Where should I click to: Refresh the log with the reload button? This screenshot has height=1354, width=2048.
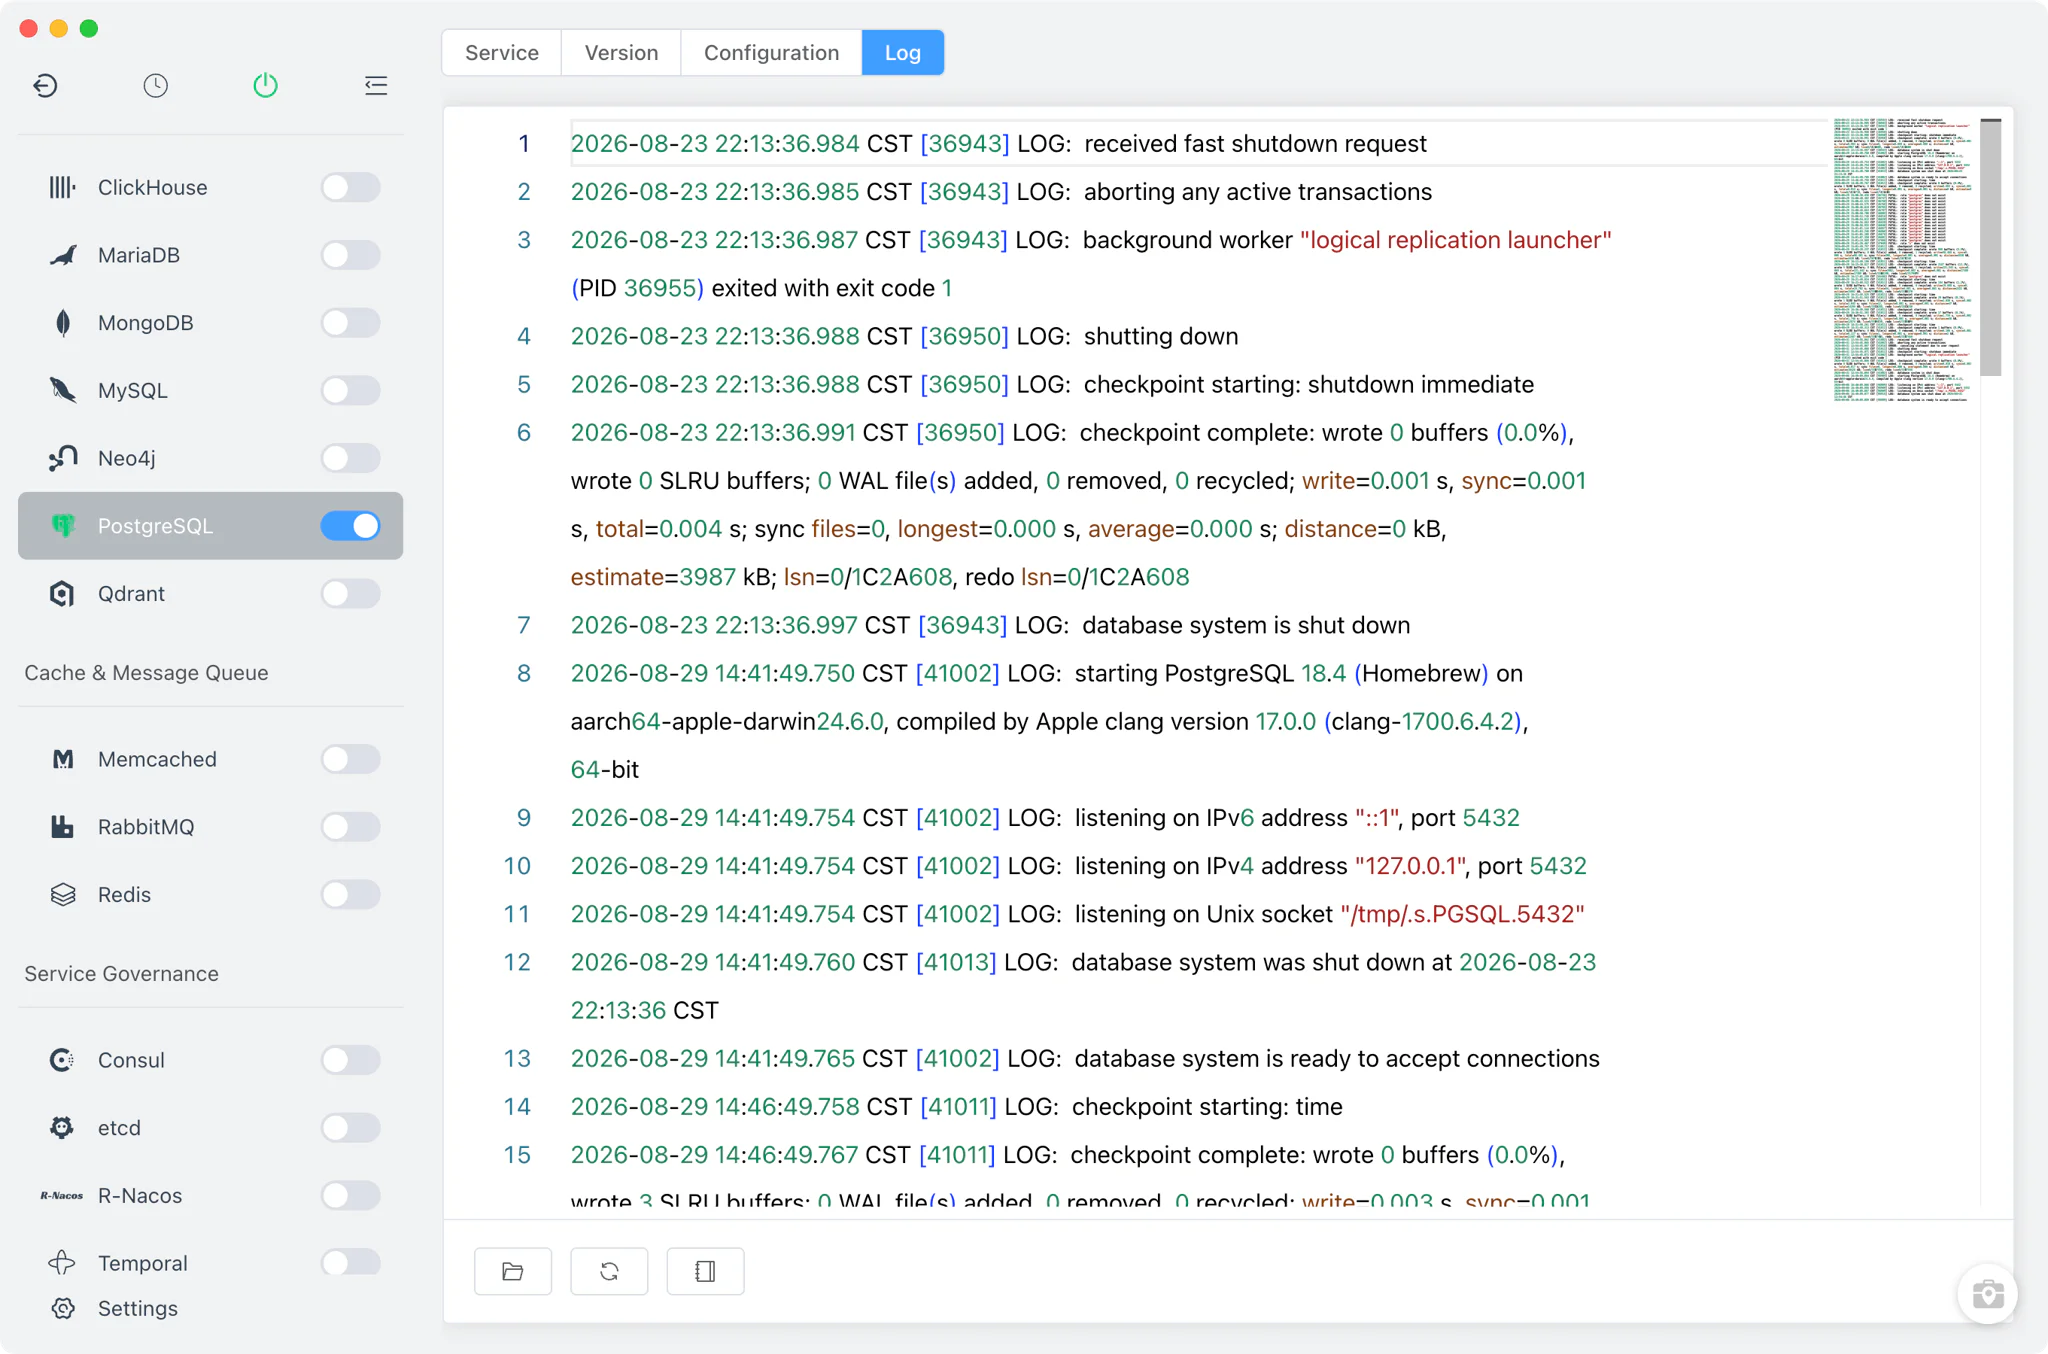click(x=609, y=1271)
